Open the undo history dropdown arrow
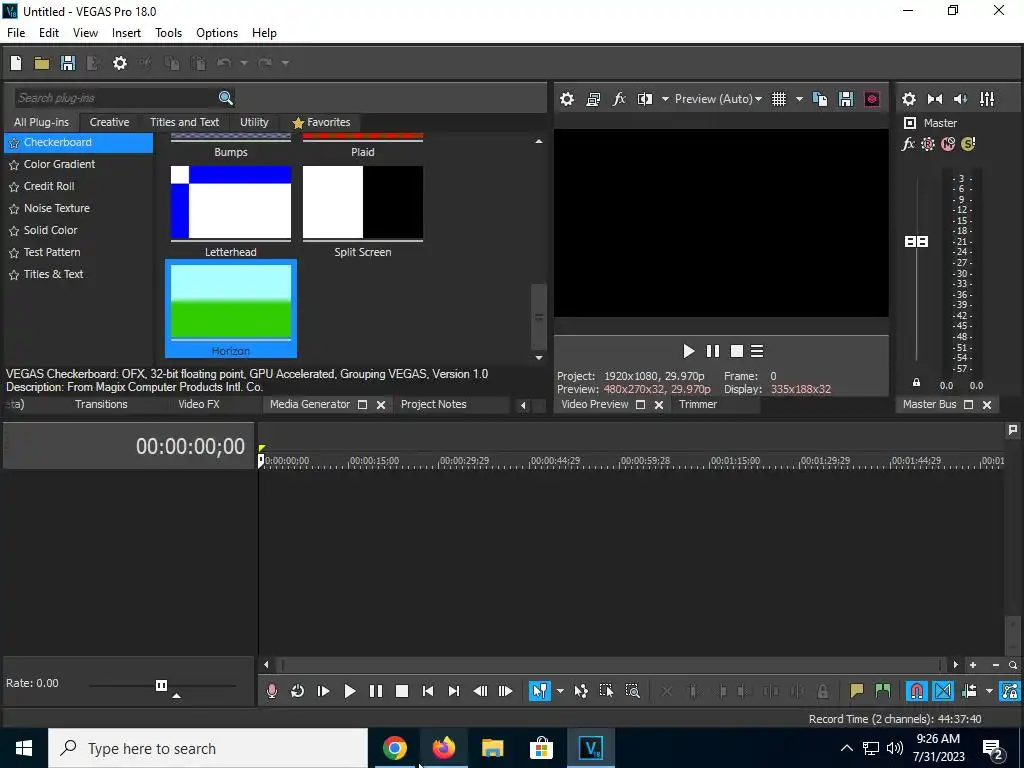 [x=244, y=63]
